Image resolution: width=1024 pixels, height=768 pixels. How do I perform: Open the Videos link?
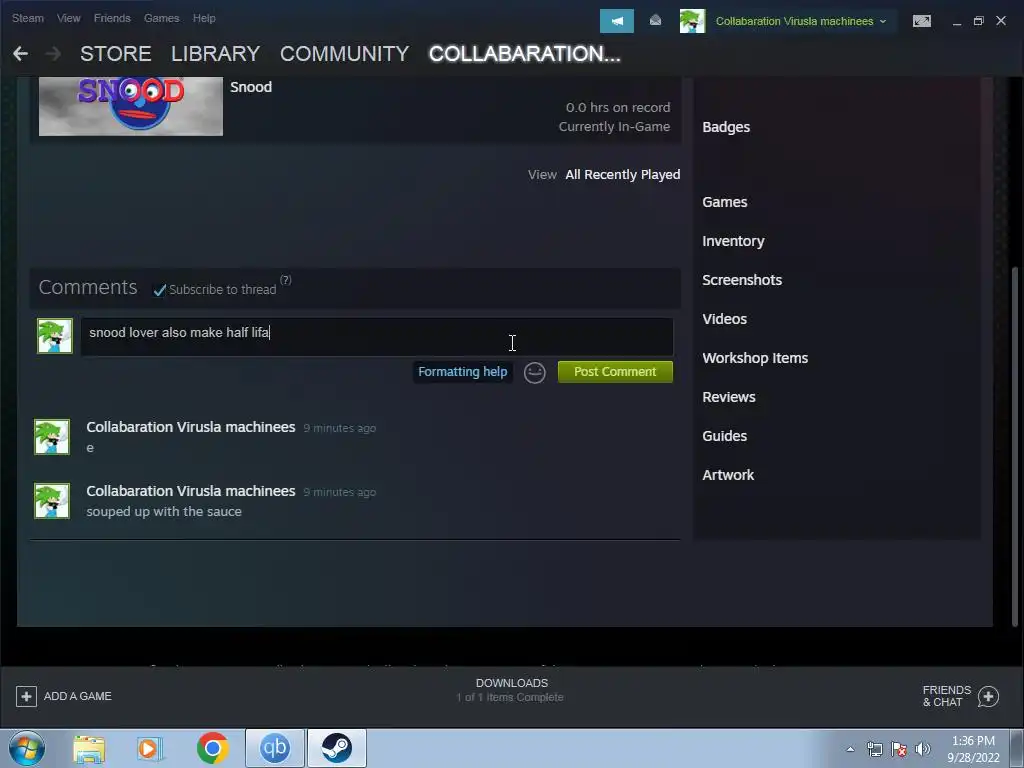[724, 319]
